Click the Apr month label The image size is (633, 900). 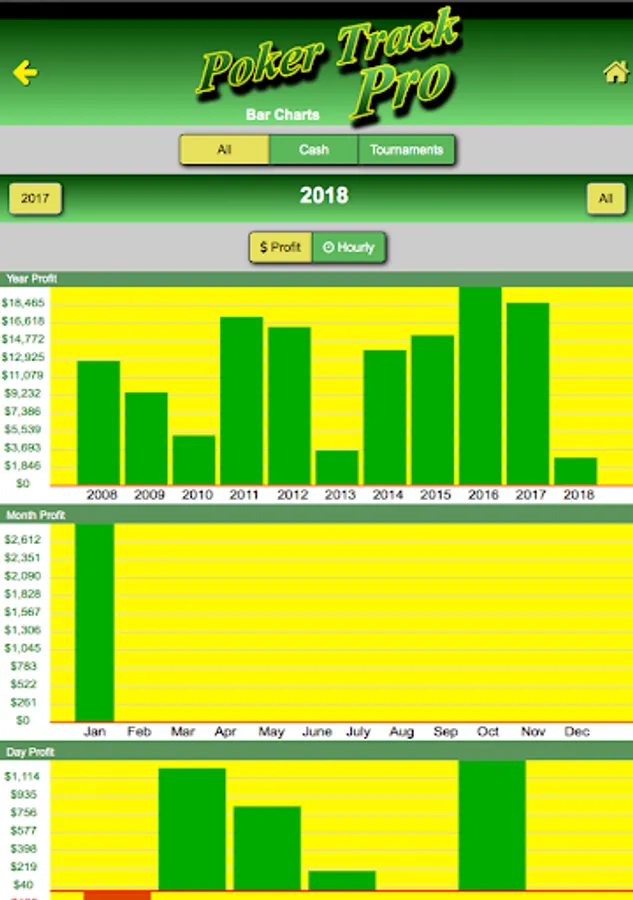click(x=226, y=732)
